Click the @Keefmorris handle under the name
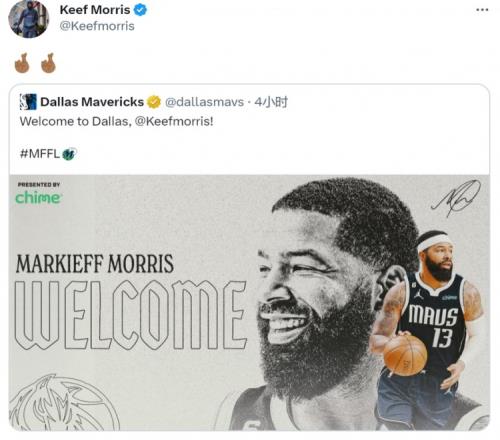 click(x=97, y=26)
